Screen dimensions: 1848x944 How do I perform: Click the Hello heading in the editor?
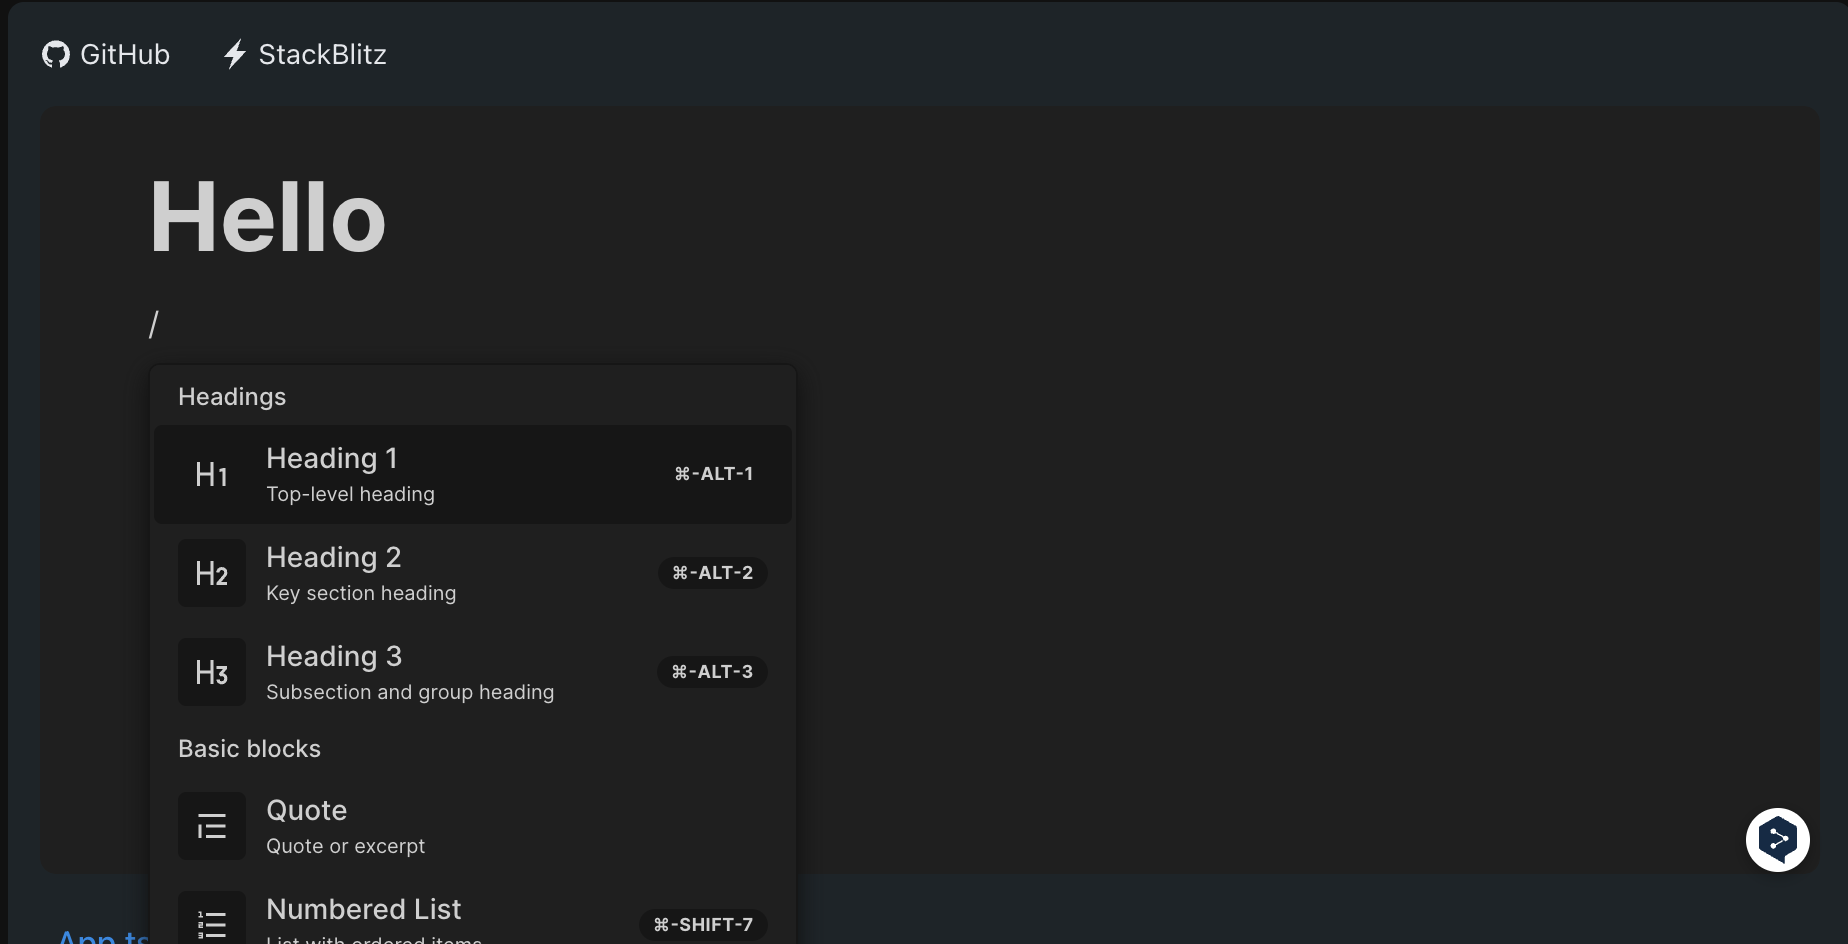[268, 217]
